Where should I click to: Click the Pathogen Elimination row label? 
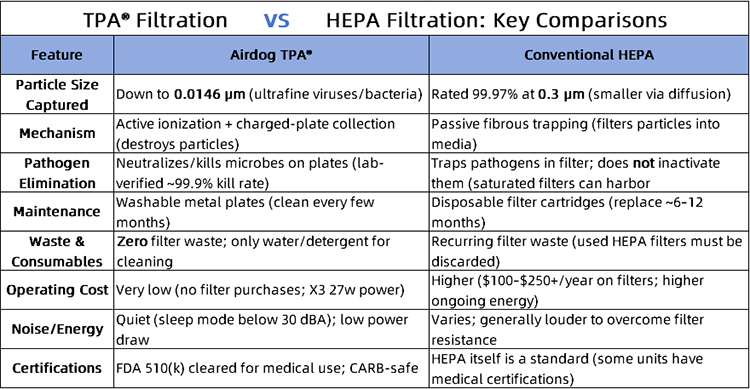57,173
